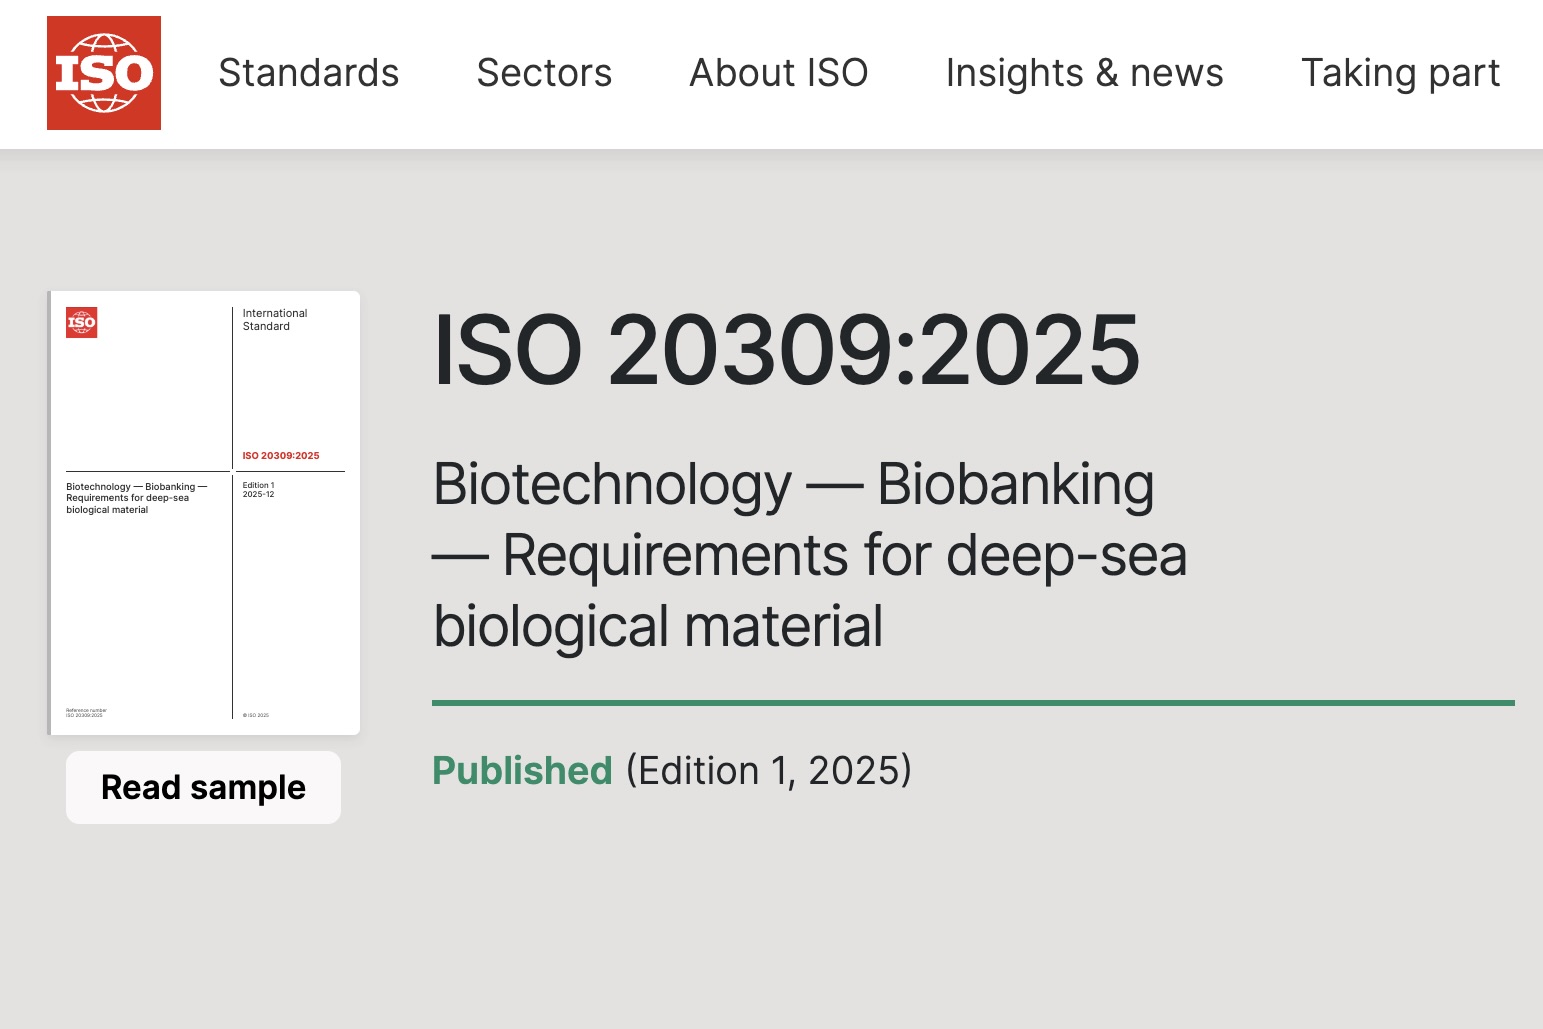
Task: Open the Sectors menu
Action: coord(544,73)
